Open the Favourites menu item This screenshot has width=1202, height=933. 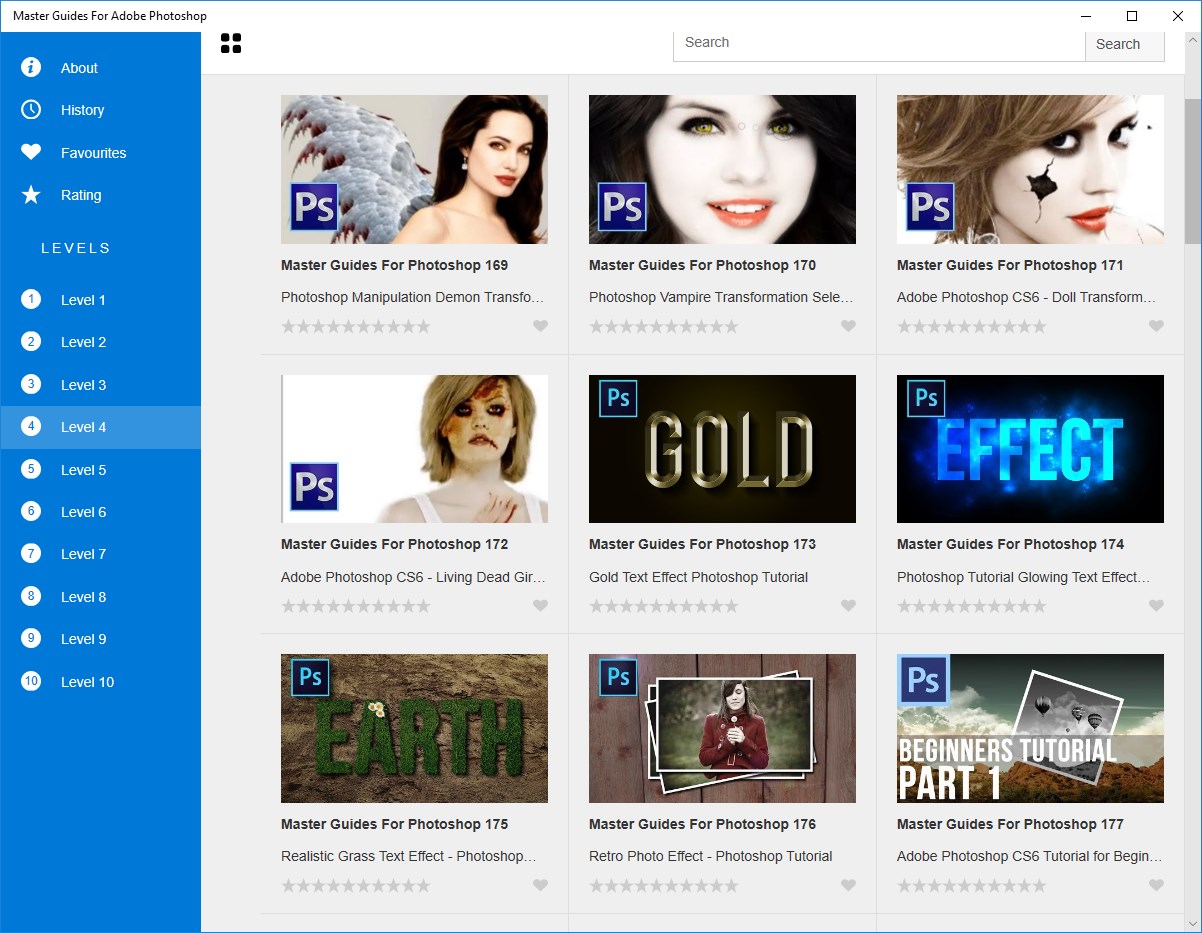pos(100,153)
